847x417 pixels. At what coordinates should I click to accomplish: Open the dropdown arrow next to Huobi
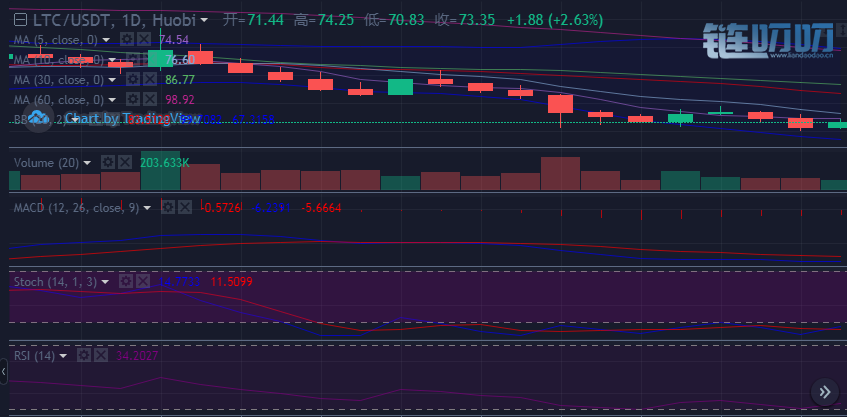click(204, 21)
